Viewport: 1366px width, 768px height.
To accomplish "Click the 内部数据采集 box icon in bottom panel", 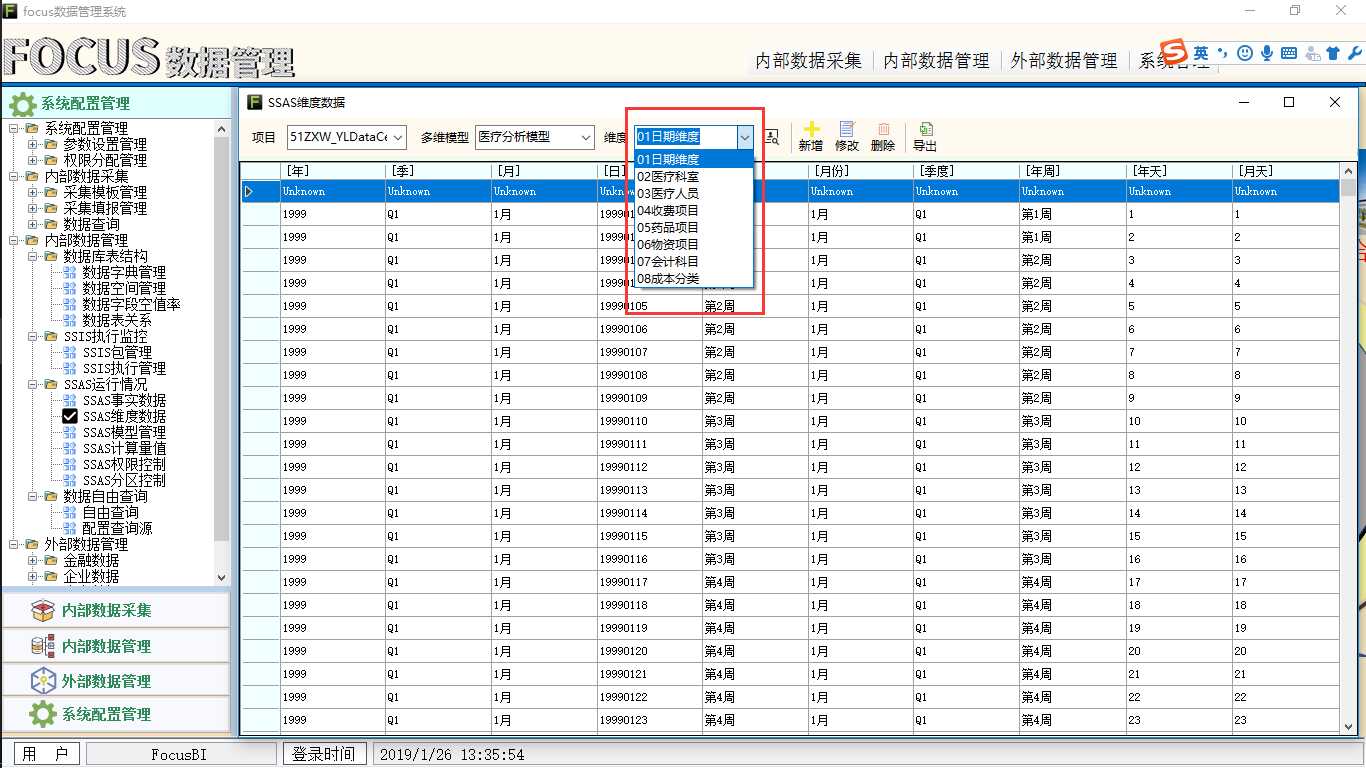I will 42,610.
